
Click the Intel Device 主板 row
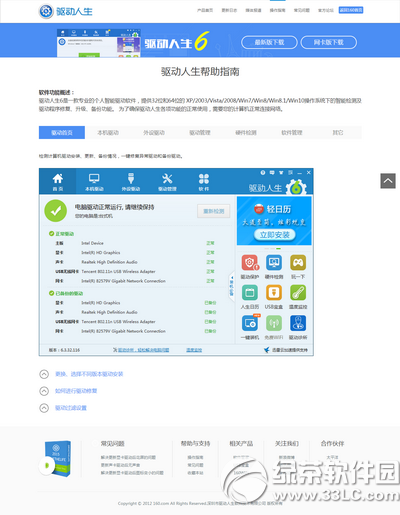135,243
